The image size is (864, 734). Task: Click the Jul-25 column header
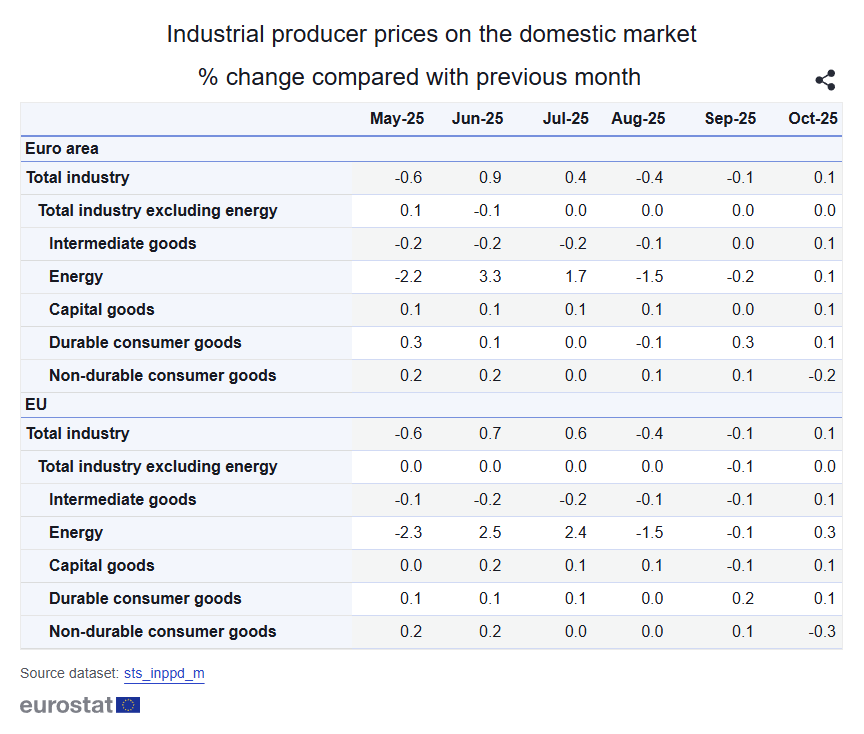[x=565, y=119]
